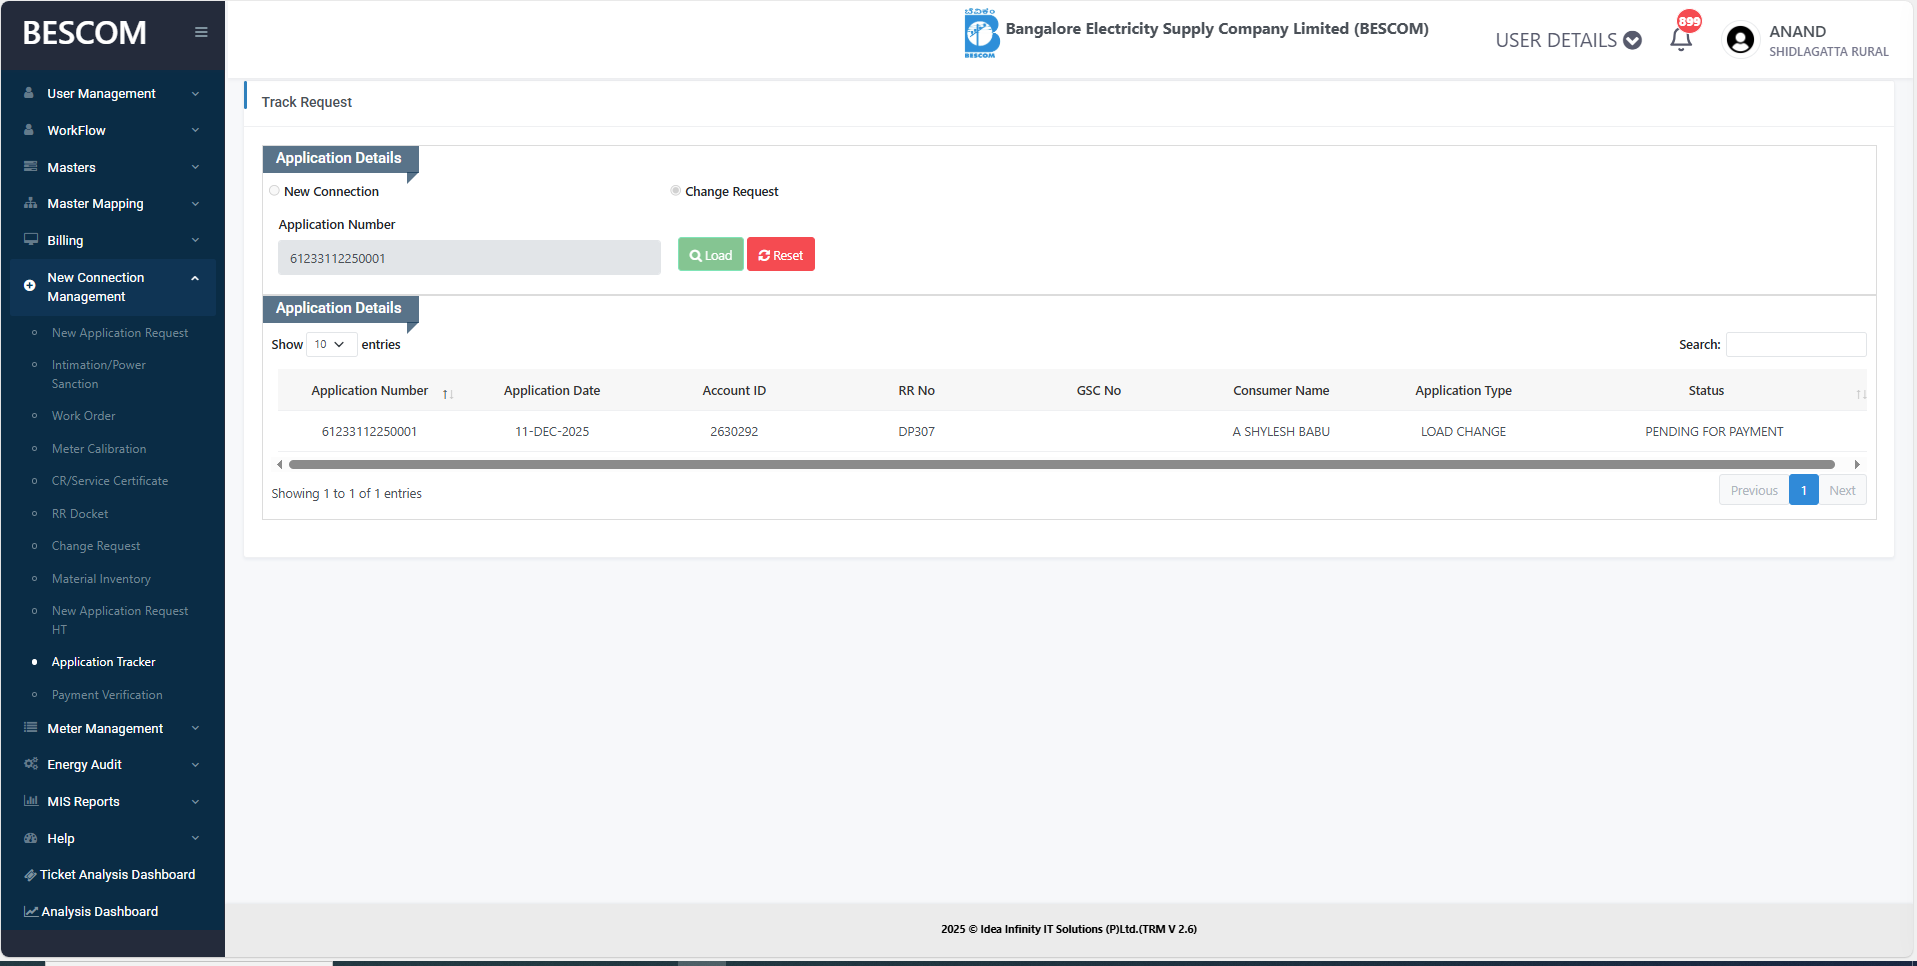Viewport: 1917px width, 966px height.
Task: Click WorkFlow sidebar icon
Action: point(29,130)
